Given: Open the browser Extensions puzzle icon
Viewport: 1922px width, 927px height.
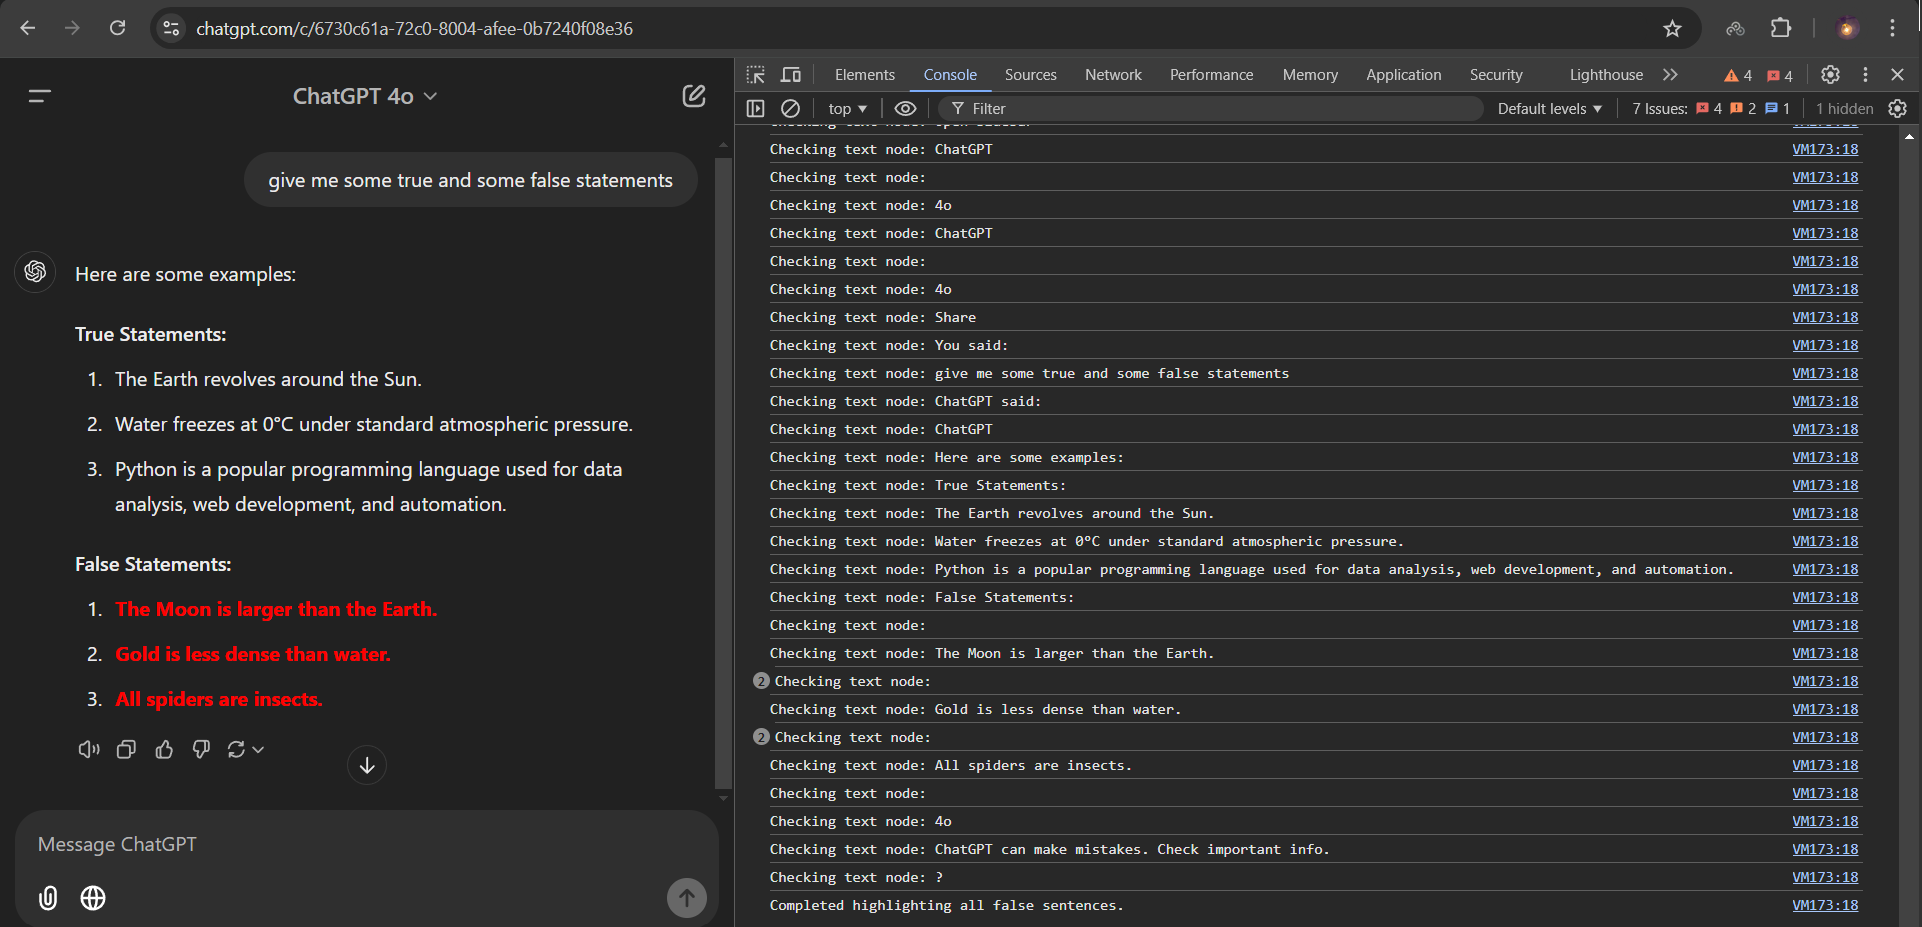Looking at the screenshot, I should pyautogui.click(x=1781, y=28).
